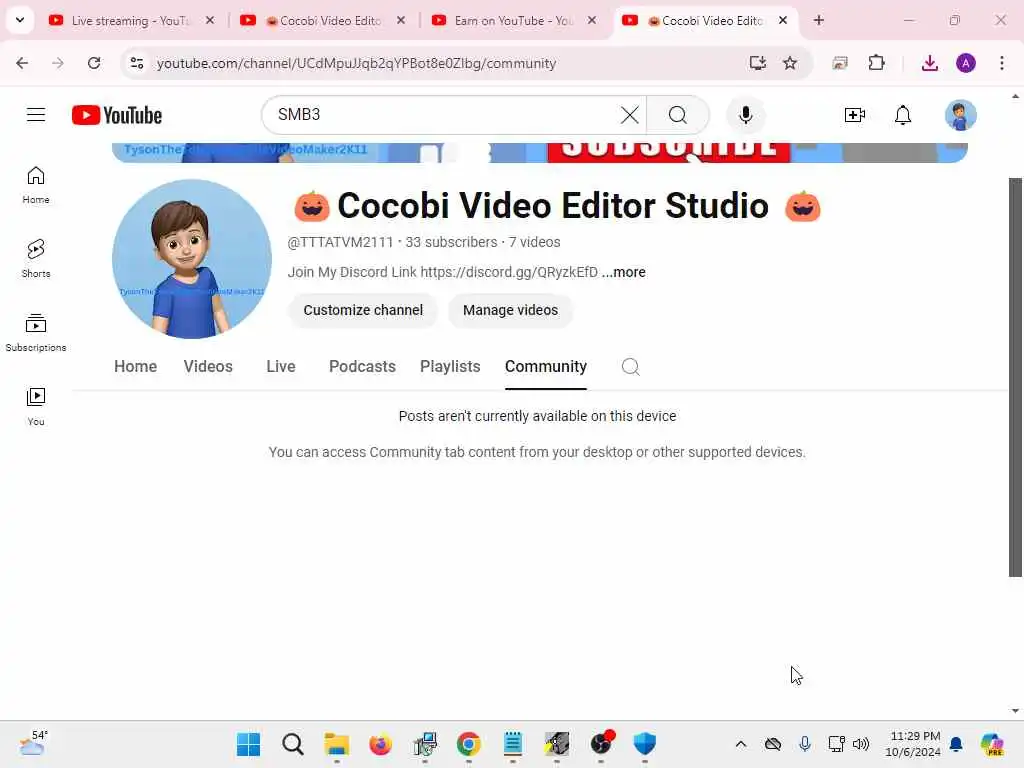Open media controls icon in toolbar

(840, 63)
